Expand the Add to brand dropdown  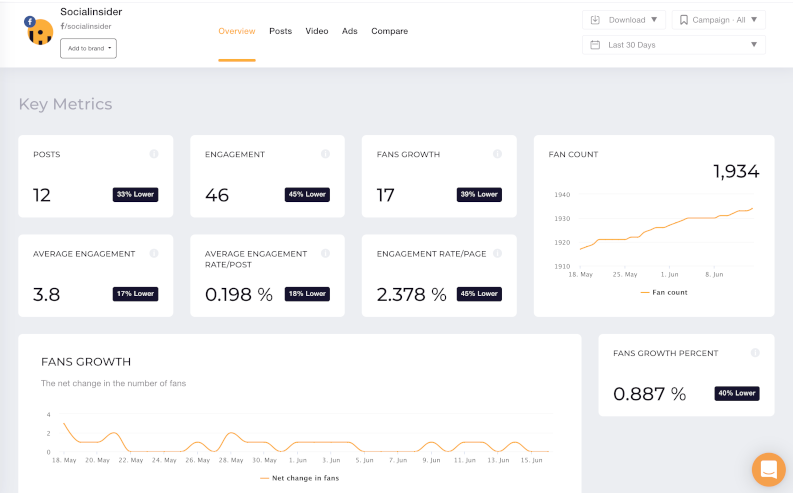tap(88, 48)
